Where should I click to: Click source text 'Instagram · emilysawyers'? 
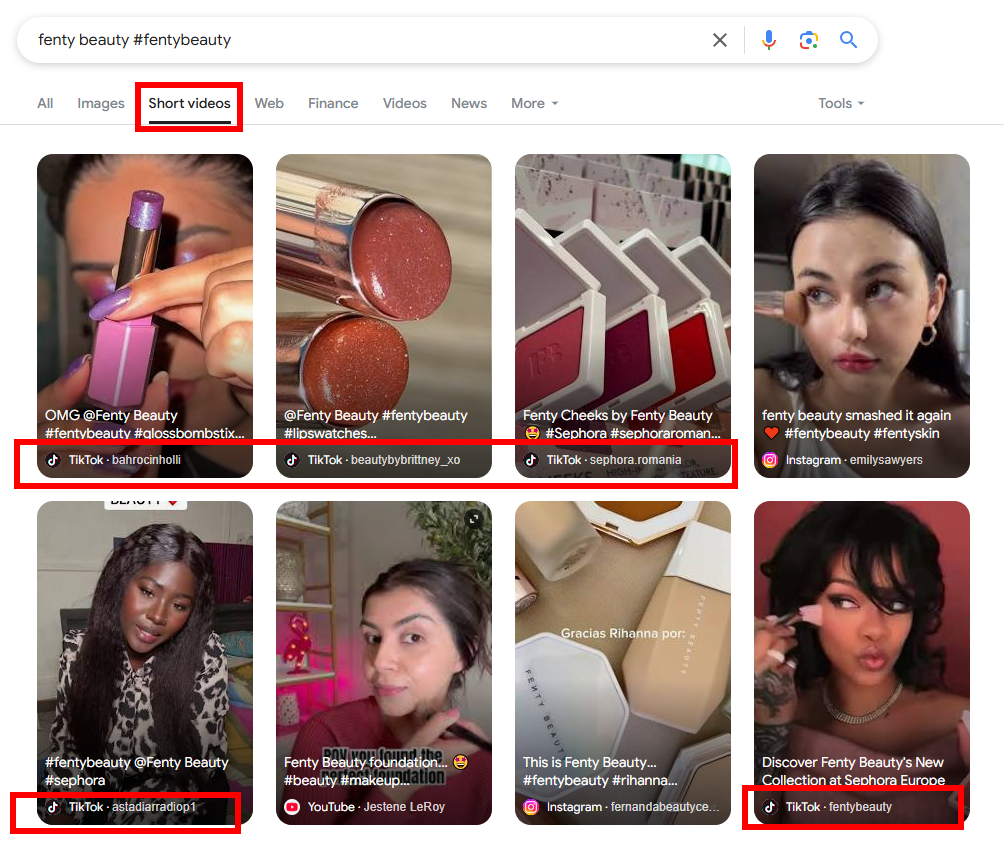coord(854,460)
